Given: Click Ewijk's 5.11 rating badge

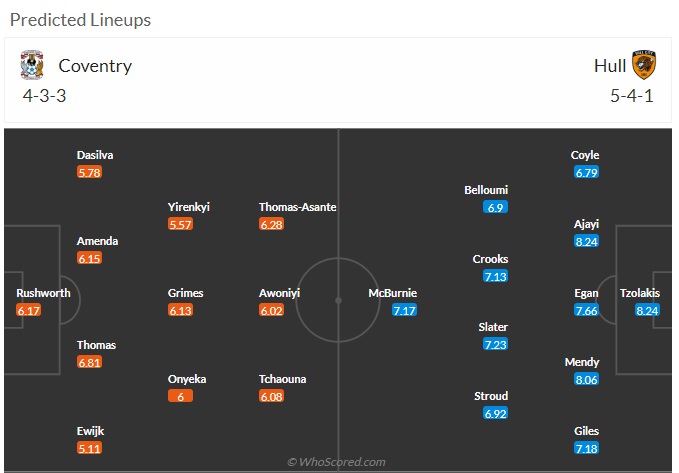Looking at the screenshot, I should (89, 448).
